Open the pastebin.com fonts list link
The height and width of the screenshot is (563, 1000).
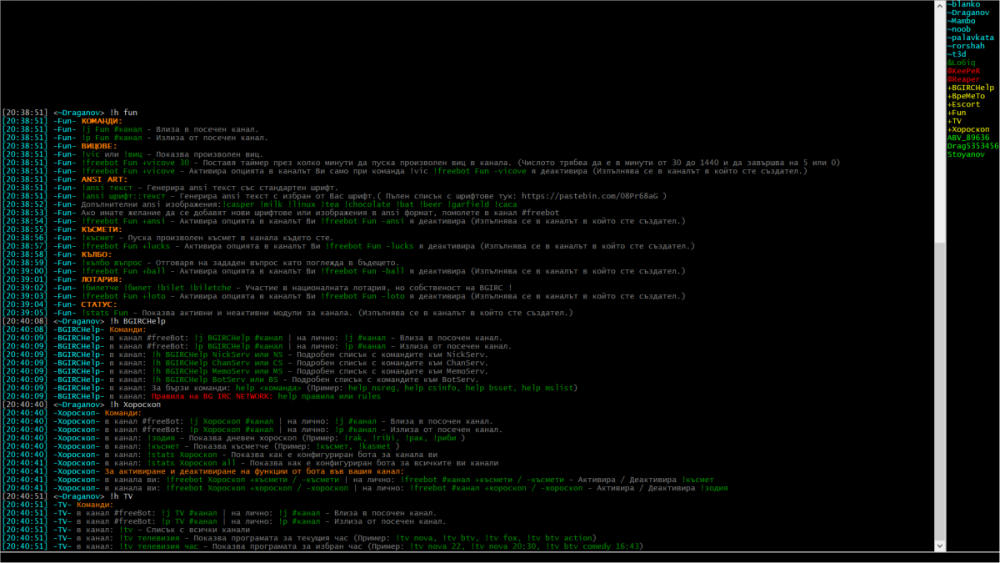point(591,196)
